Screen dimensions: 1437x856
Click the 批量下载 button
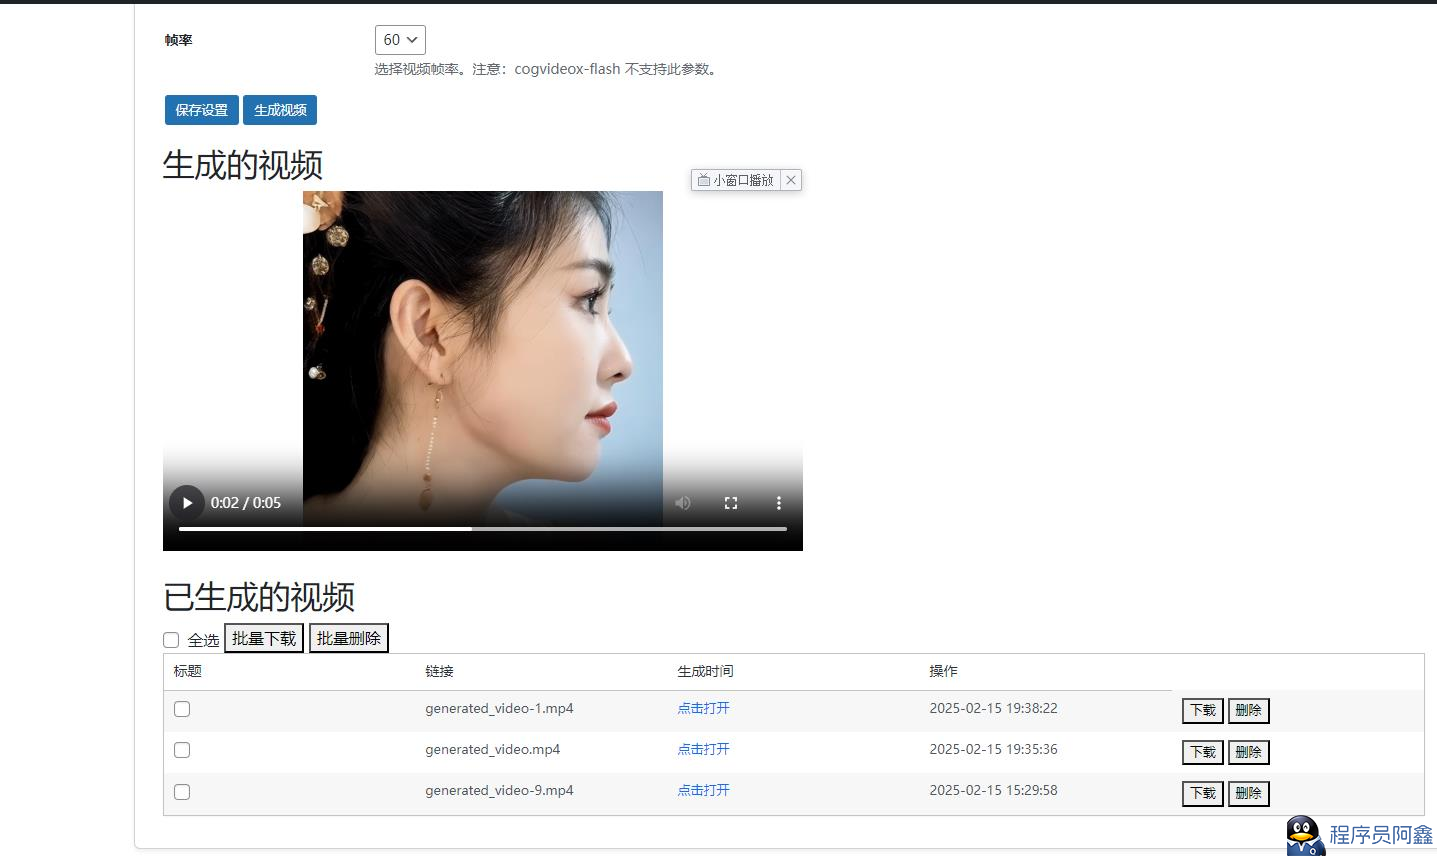pyautogui.click(x=264, y=638)
